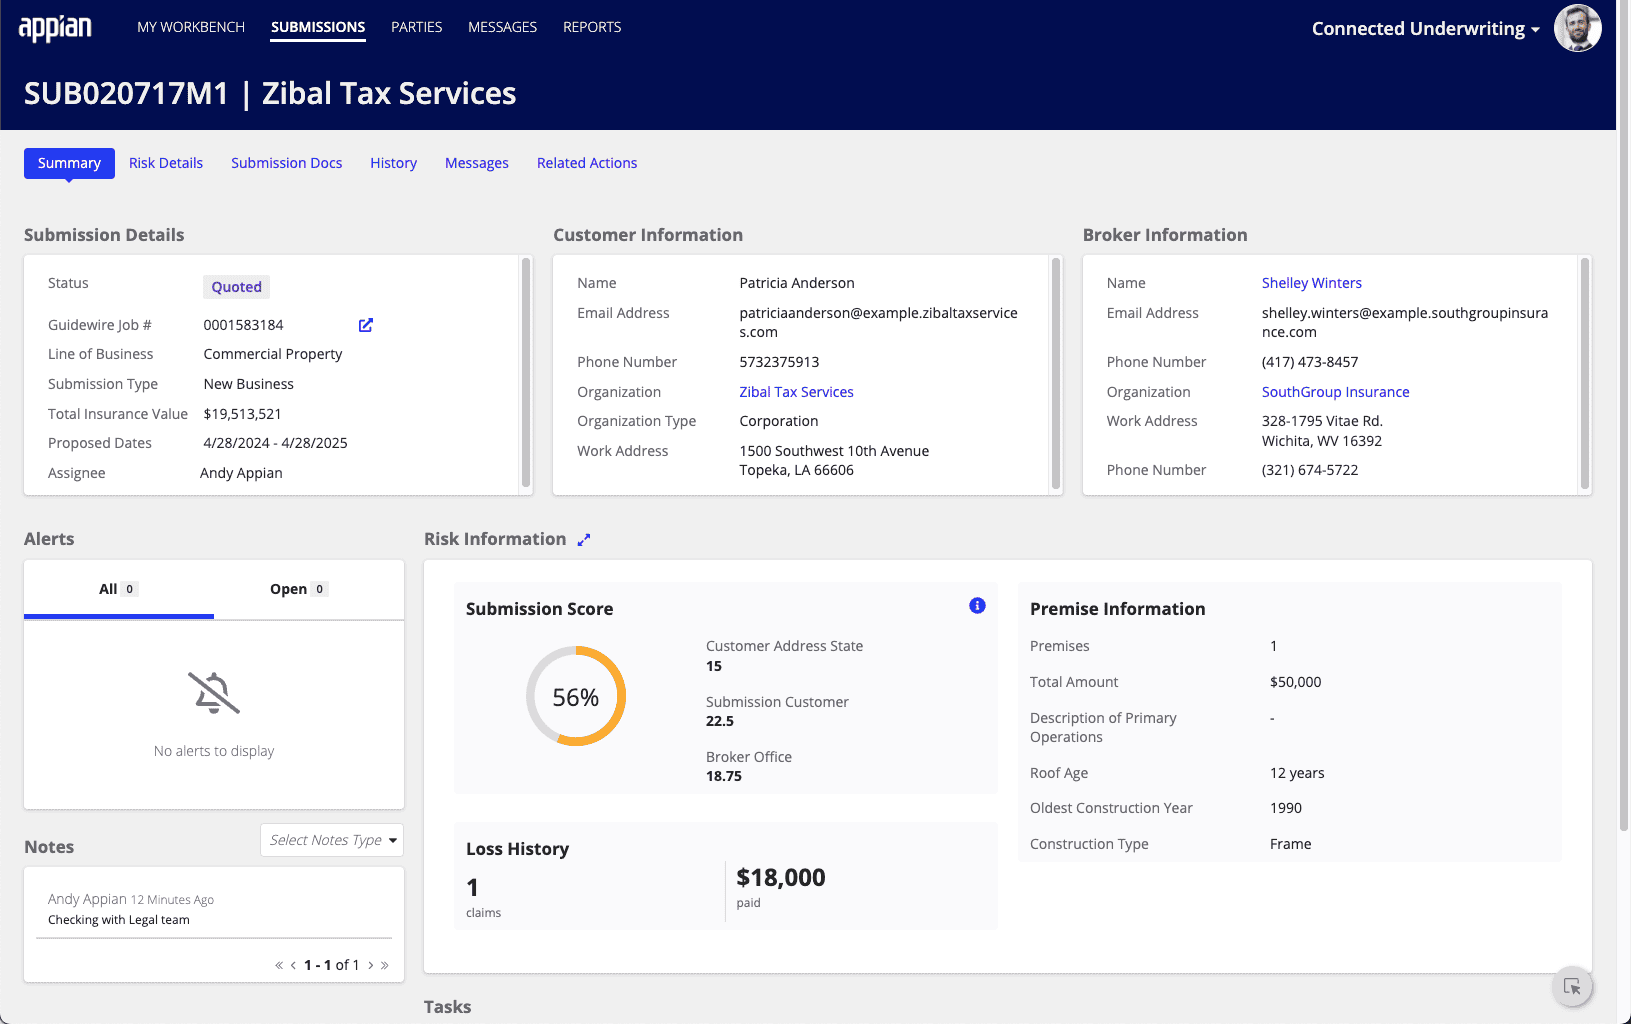Open the Guidewire job external link

(x=365, y=324)
